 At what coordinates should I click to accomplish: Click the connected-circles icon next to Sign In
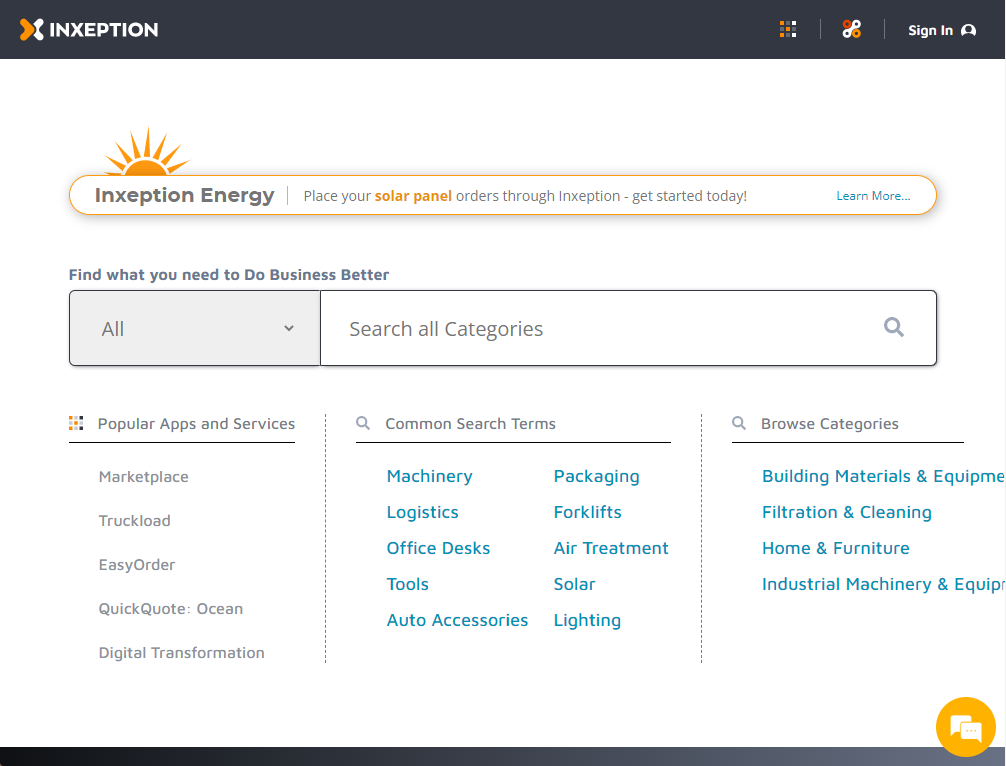[851, 29]
